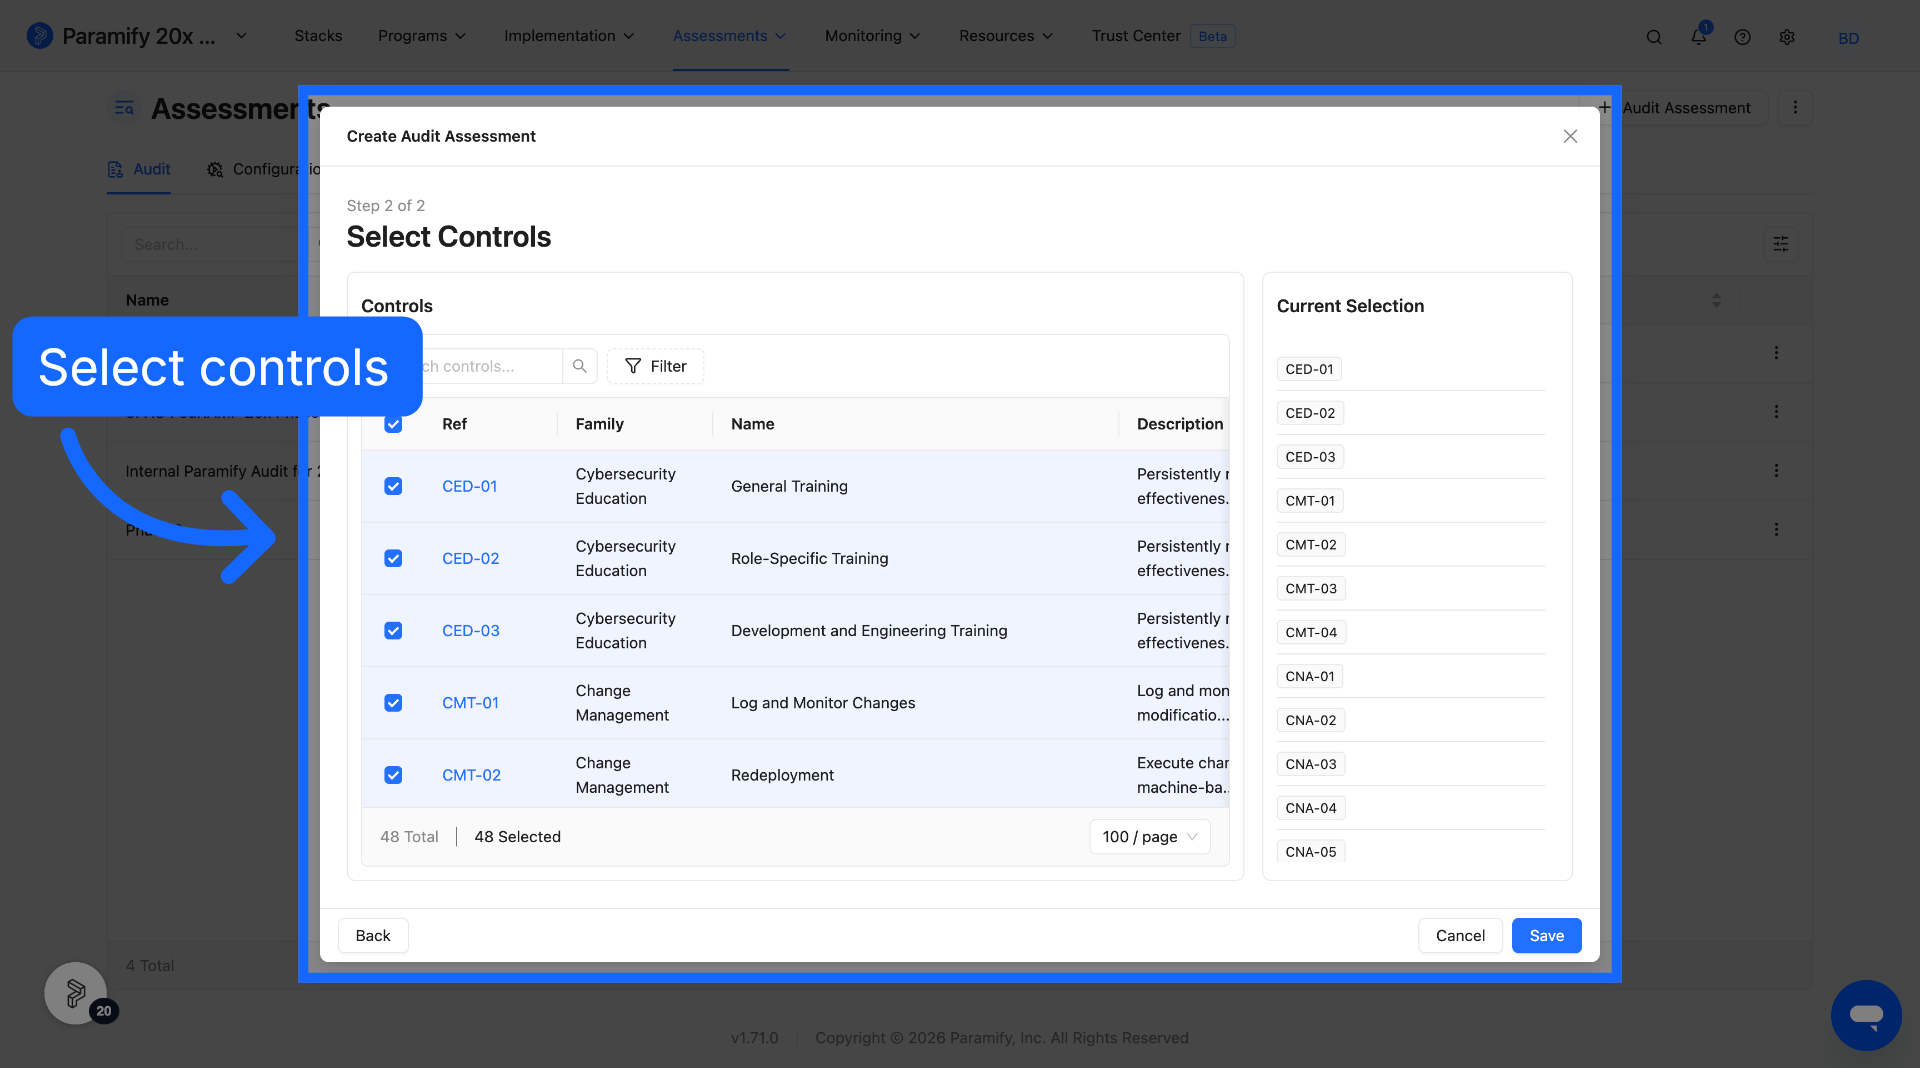Open the CED-01 control link
The height and width of the screenshot is (1068, 1920).
click(469, 486)
